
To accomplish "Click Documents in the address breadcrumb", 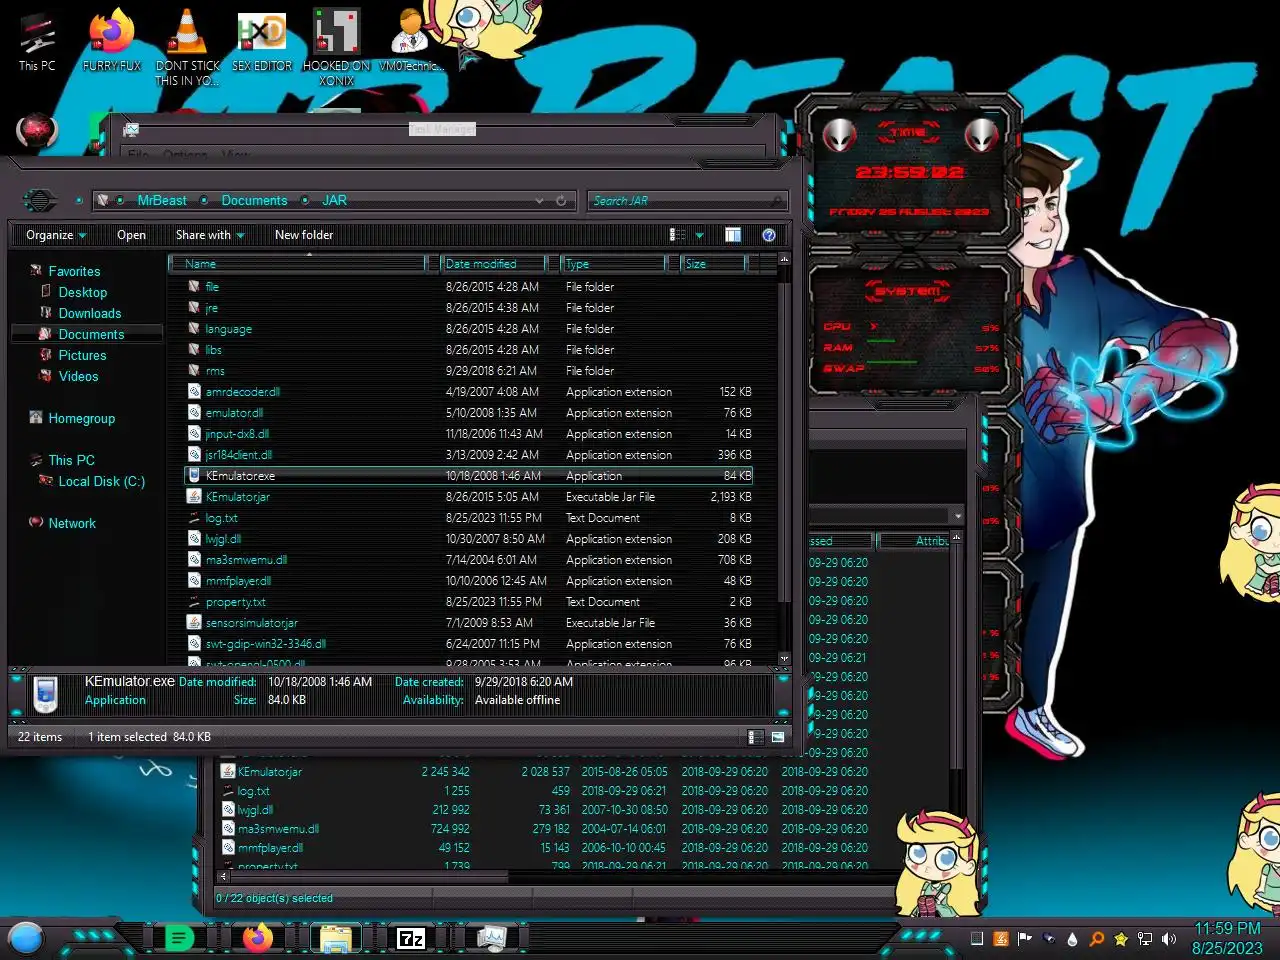I will [x=254, y=201].
